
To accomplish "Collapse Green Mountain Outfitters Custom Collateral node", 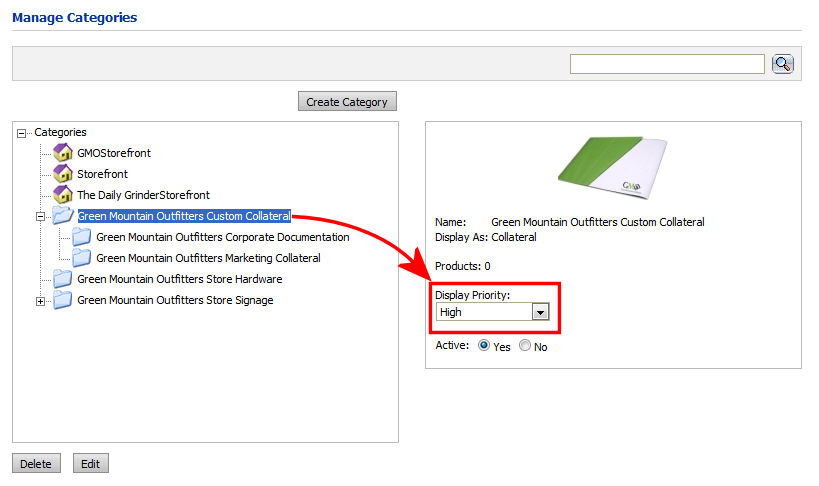I will tap(41, 216).
